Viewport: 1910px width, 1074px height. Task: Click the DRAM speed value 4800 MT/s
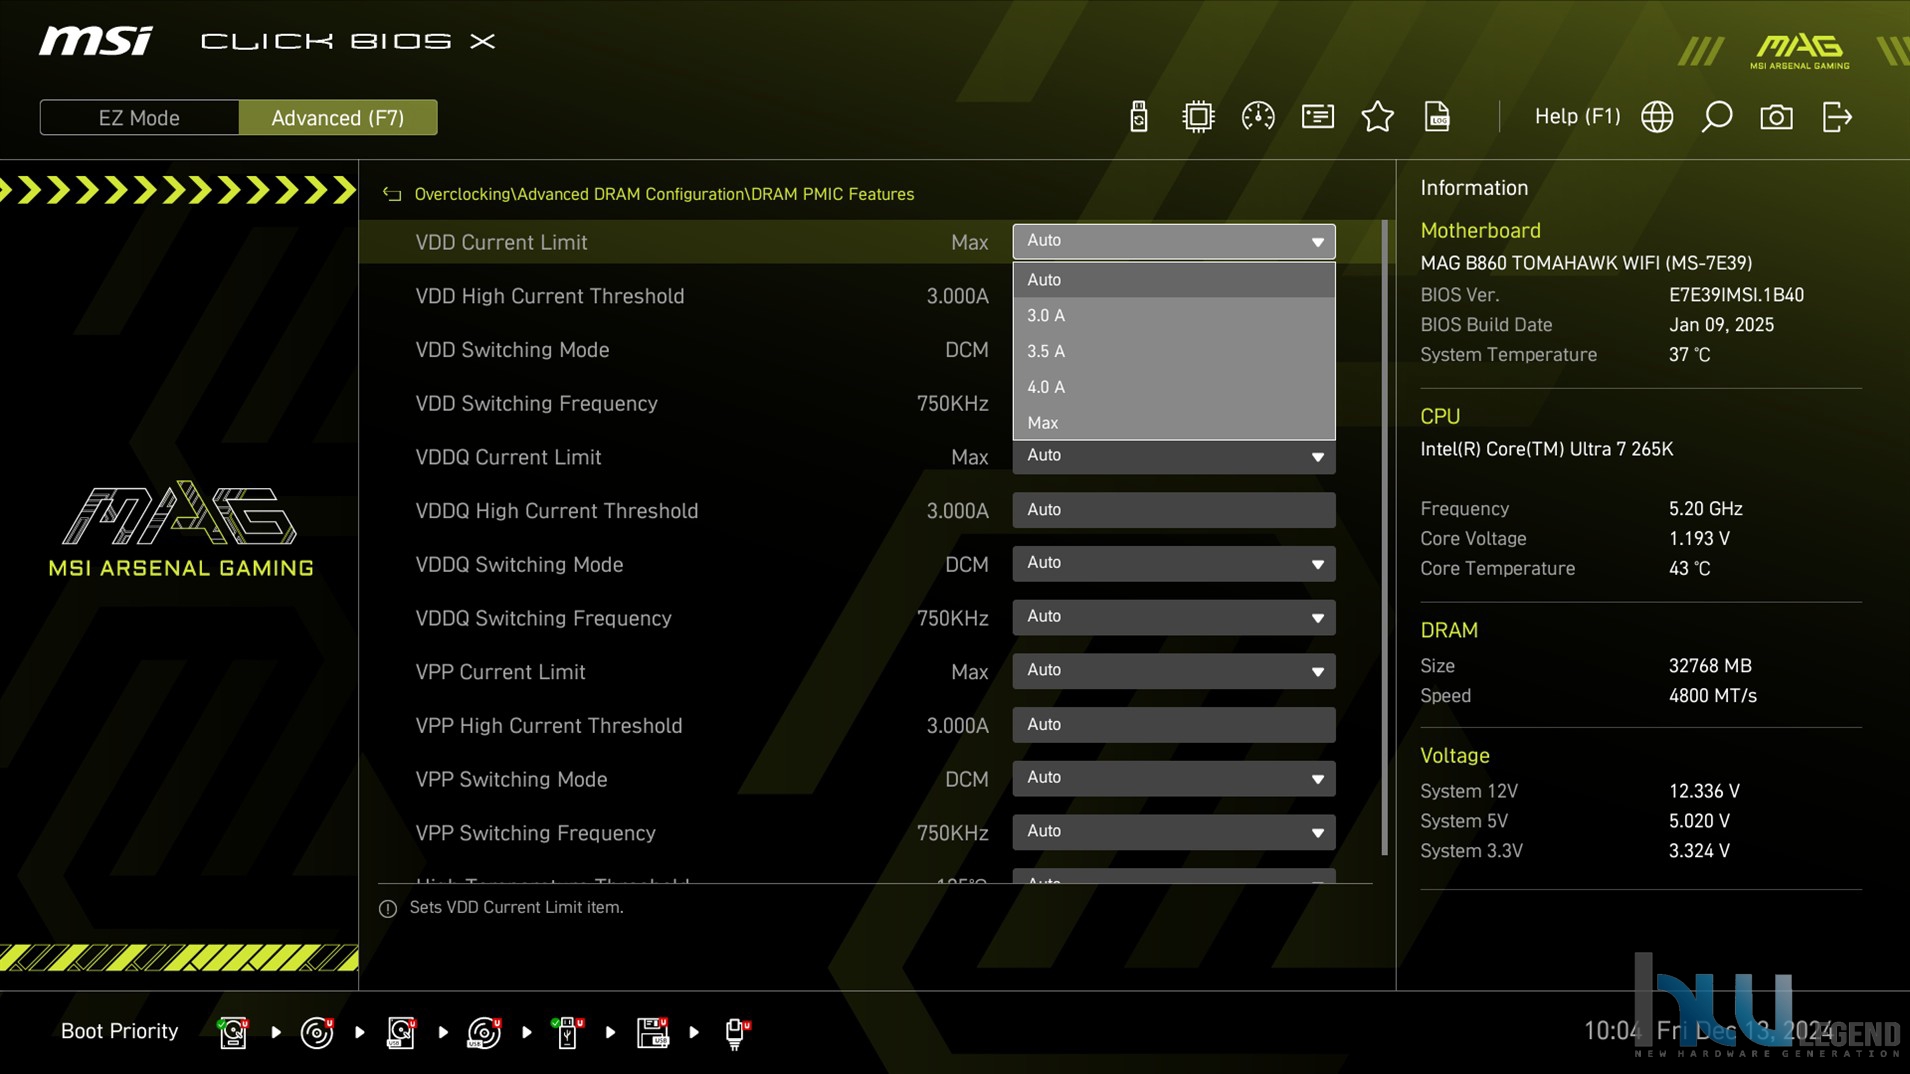coord(1712,696)
